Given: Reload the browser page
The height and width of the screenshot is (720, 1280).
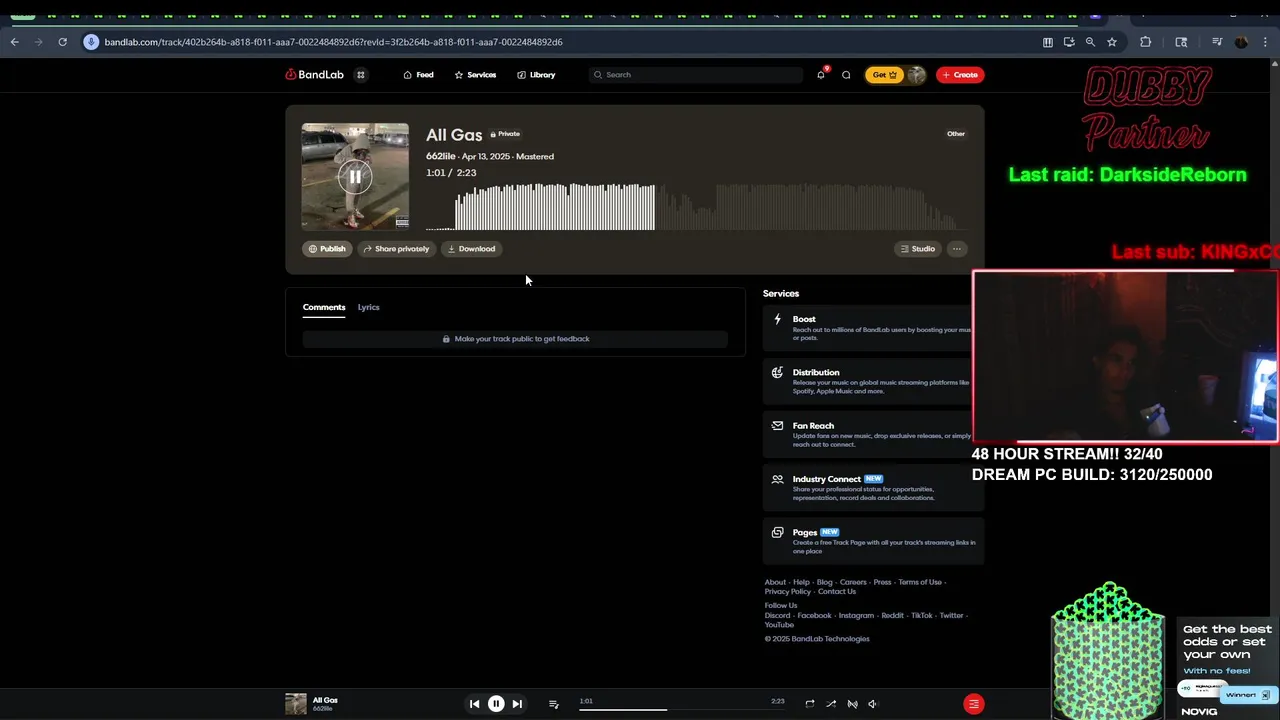Looking at the screenshot, I should tap(62, 42).
